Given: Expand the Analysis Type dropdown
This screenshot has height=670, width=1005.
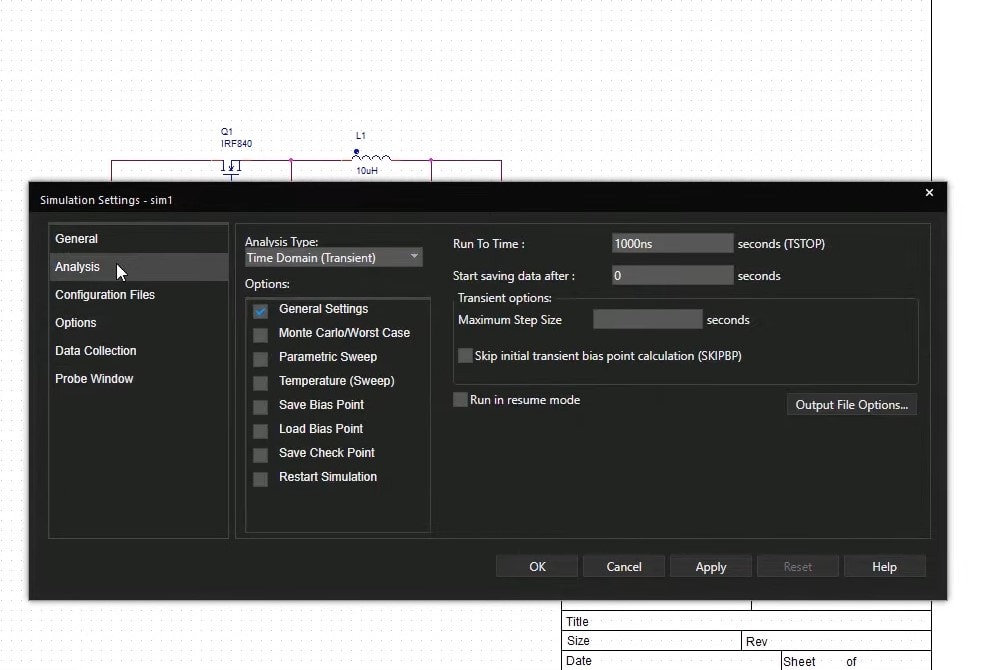Looking at the screenshot, I should click(x=333, y=258).
